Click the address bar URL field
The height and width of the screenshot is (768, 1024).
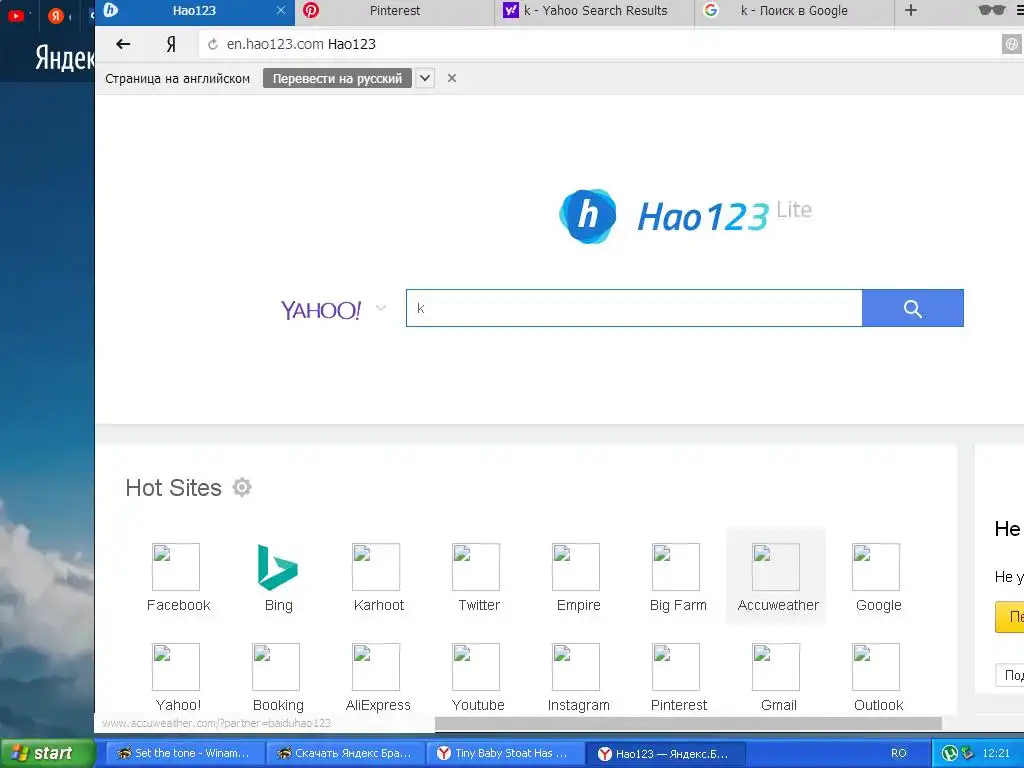pos(600,44)
